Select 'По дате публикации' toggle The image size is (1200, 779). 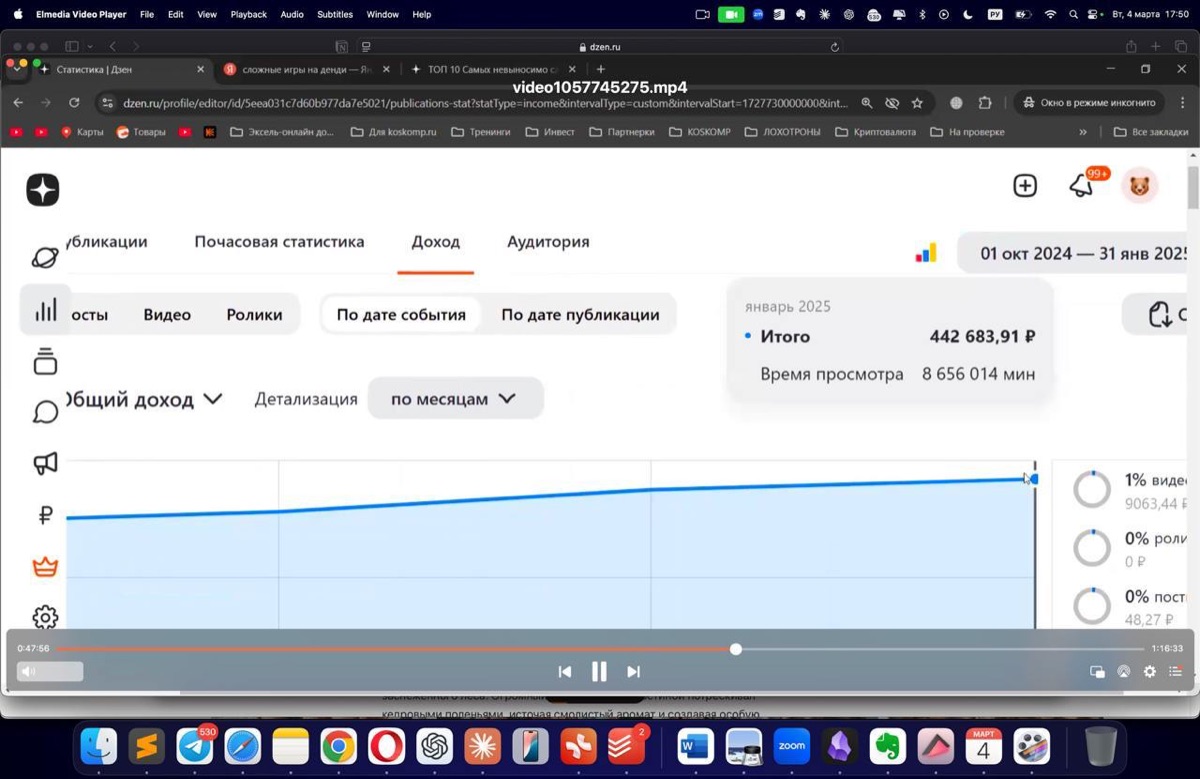coord(580,314)
